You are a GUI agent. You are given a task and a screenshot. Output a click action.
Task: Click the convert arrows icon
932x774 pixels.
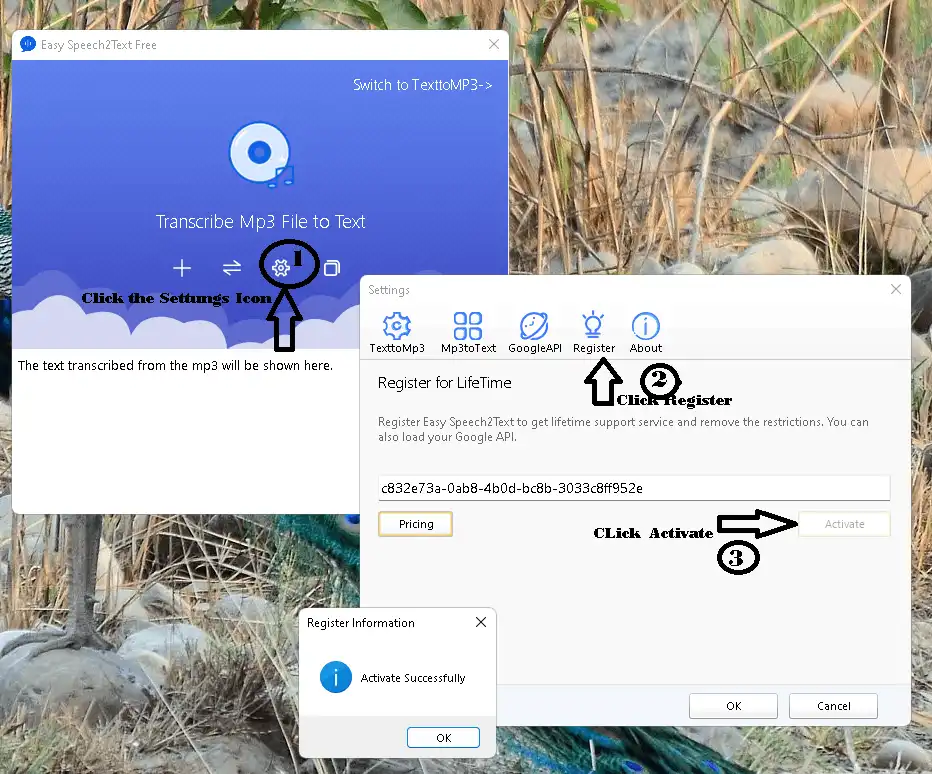232,268
